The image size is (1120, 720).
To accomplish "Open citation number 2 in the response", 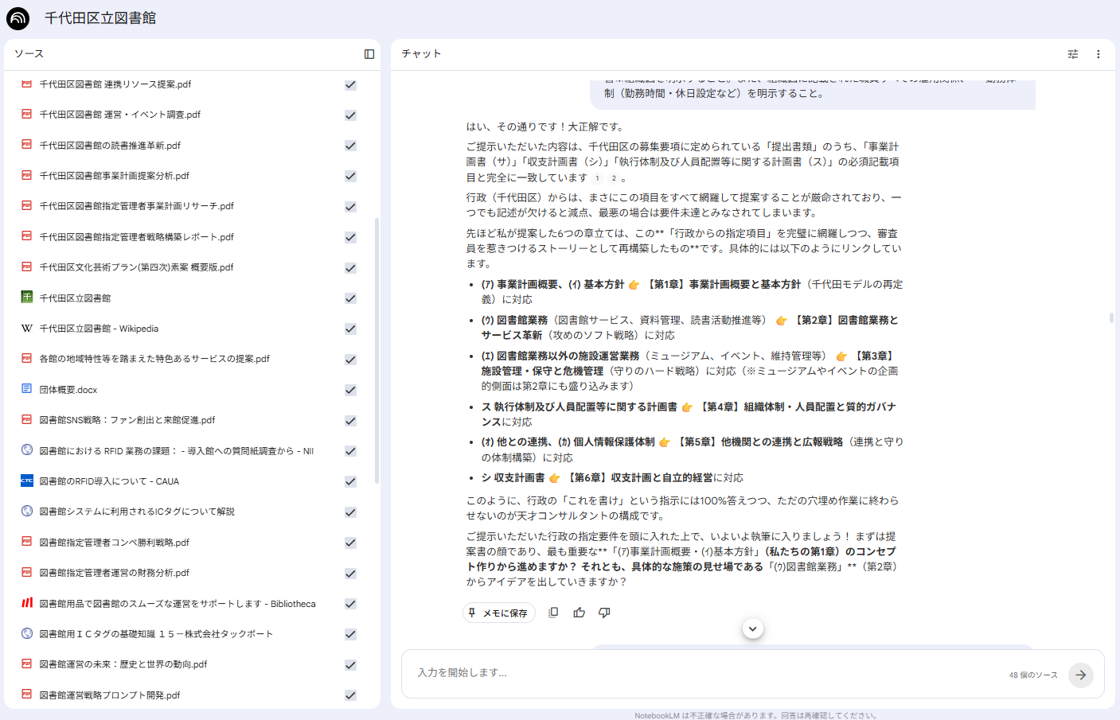I will click(613, 178).
